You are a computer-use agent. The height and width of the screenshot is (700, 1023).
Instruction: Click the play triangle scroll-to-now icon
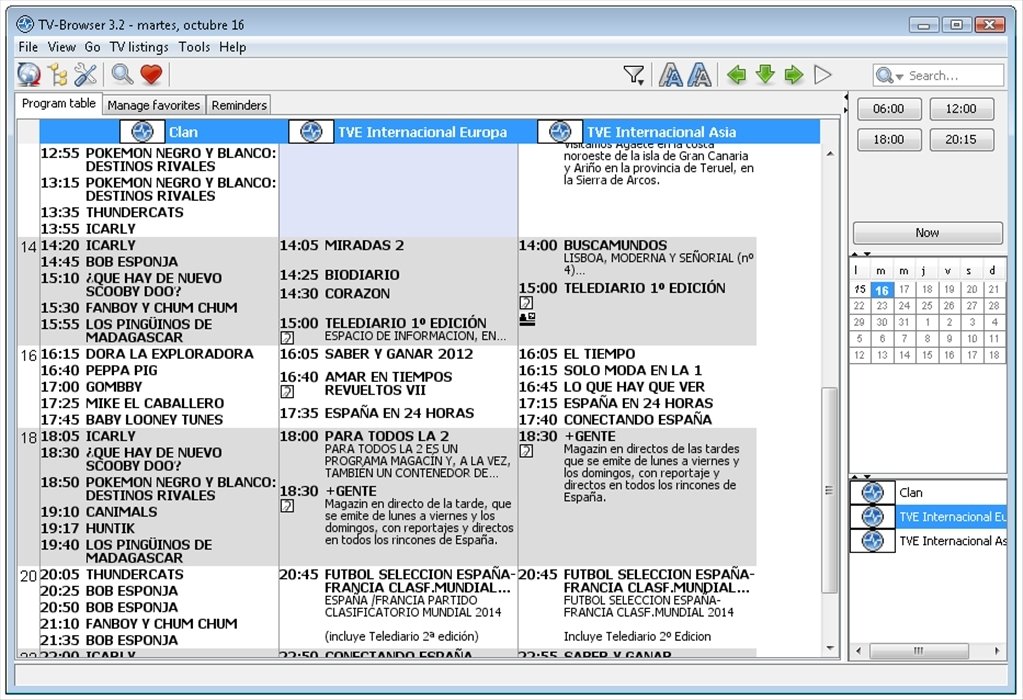pos(823,75)
